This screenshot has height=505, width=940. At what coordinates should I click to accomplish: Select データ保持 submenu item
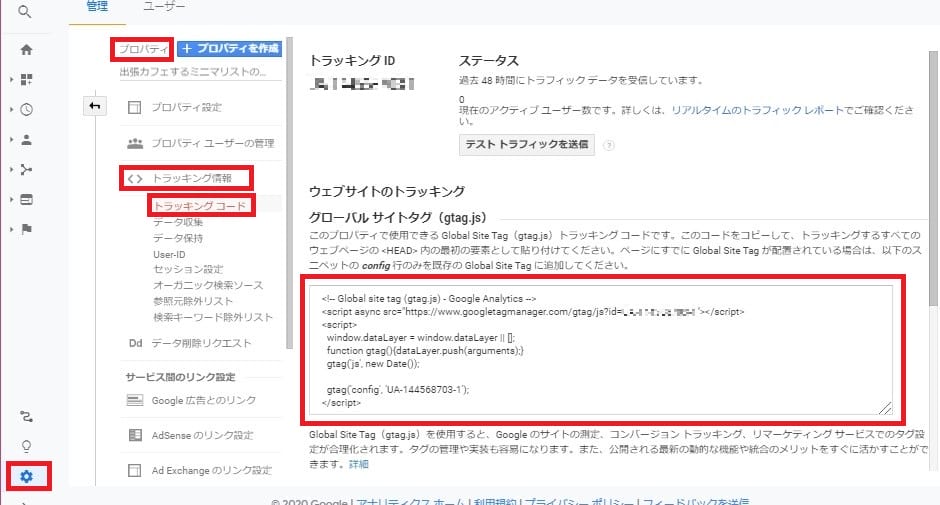178,238
